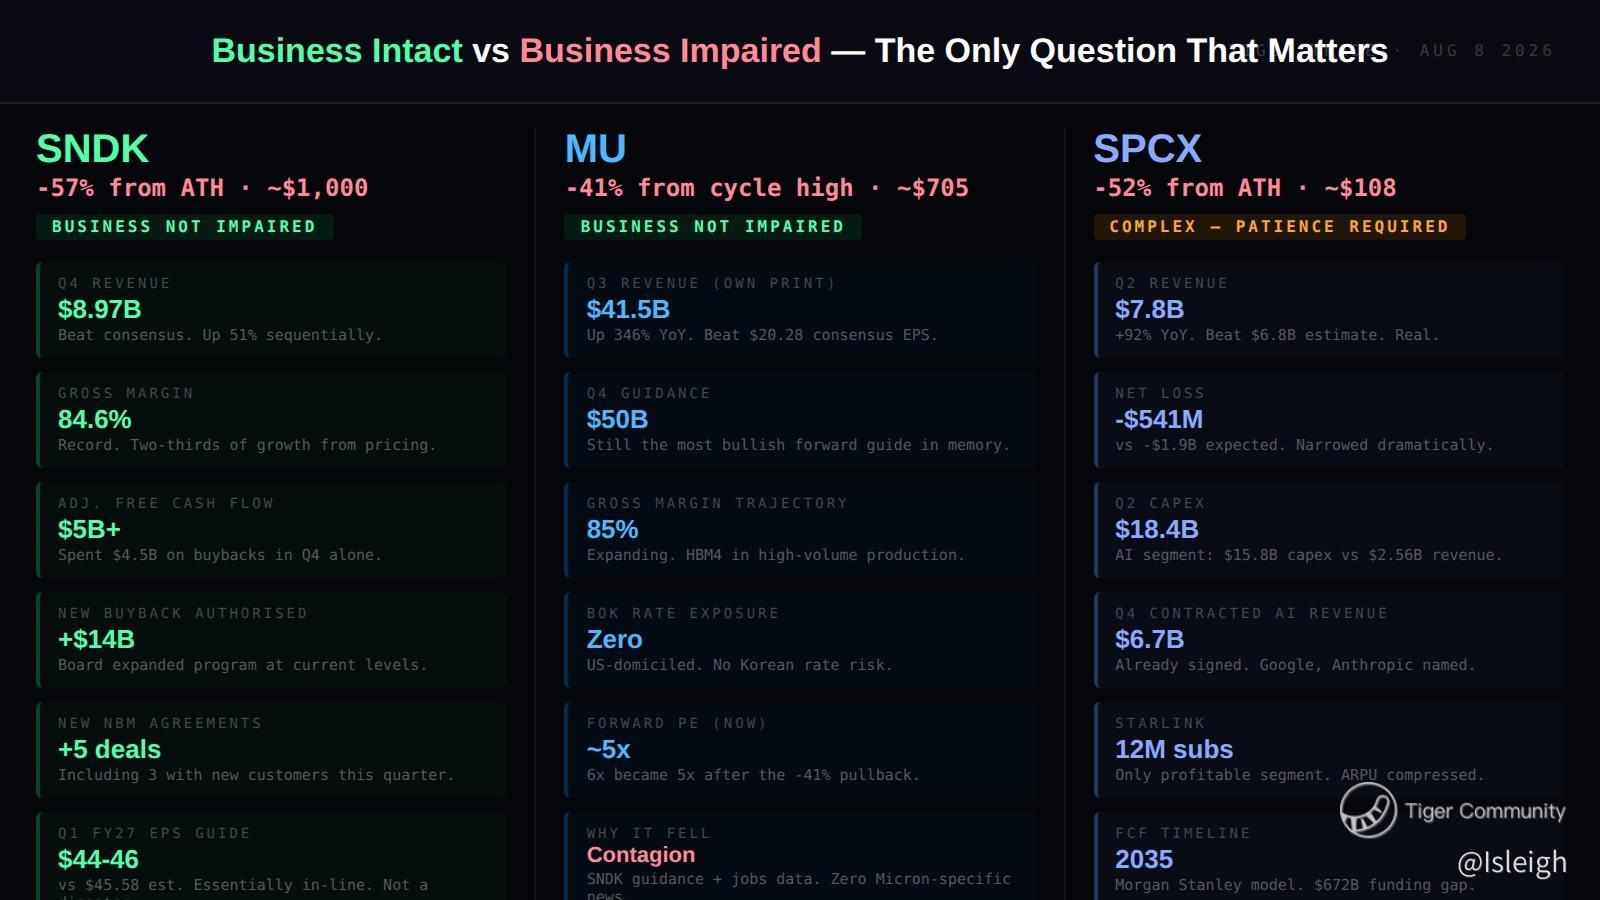Select the New NBM Agreements card

pos(272,750)
